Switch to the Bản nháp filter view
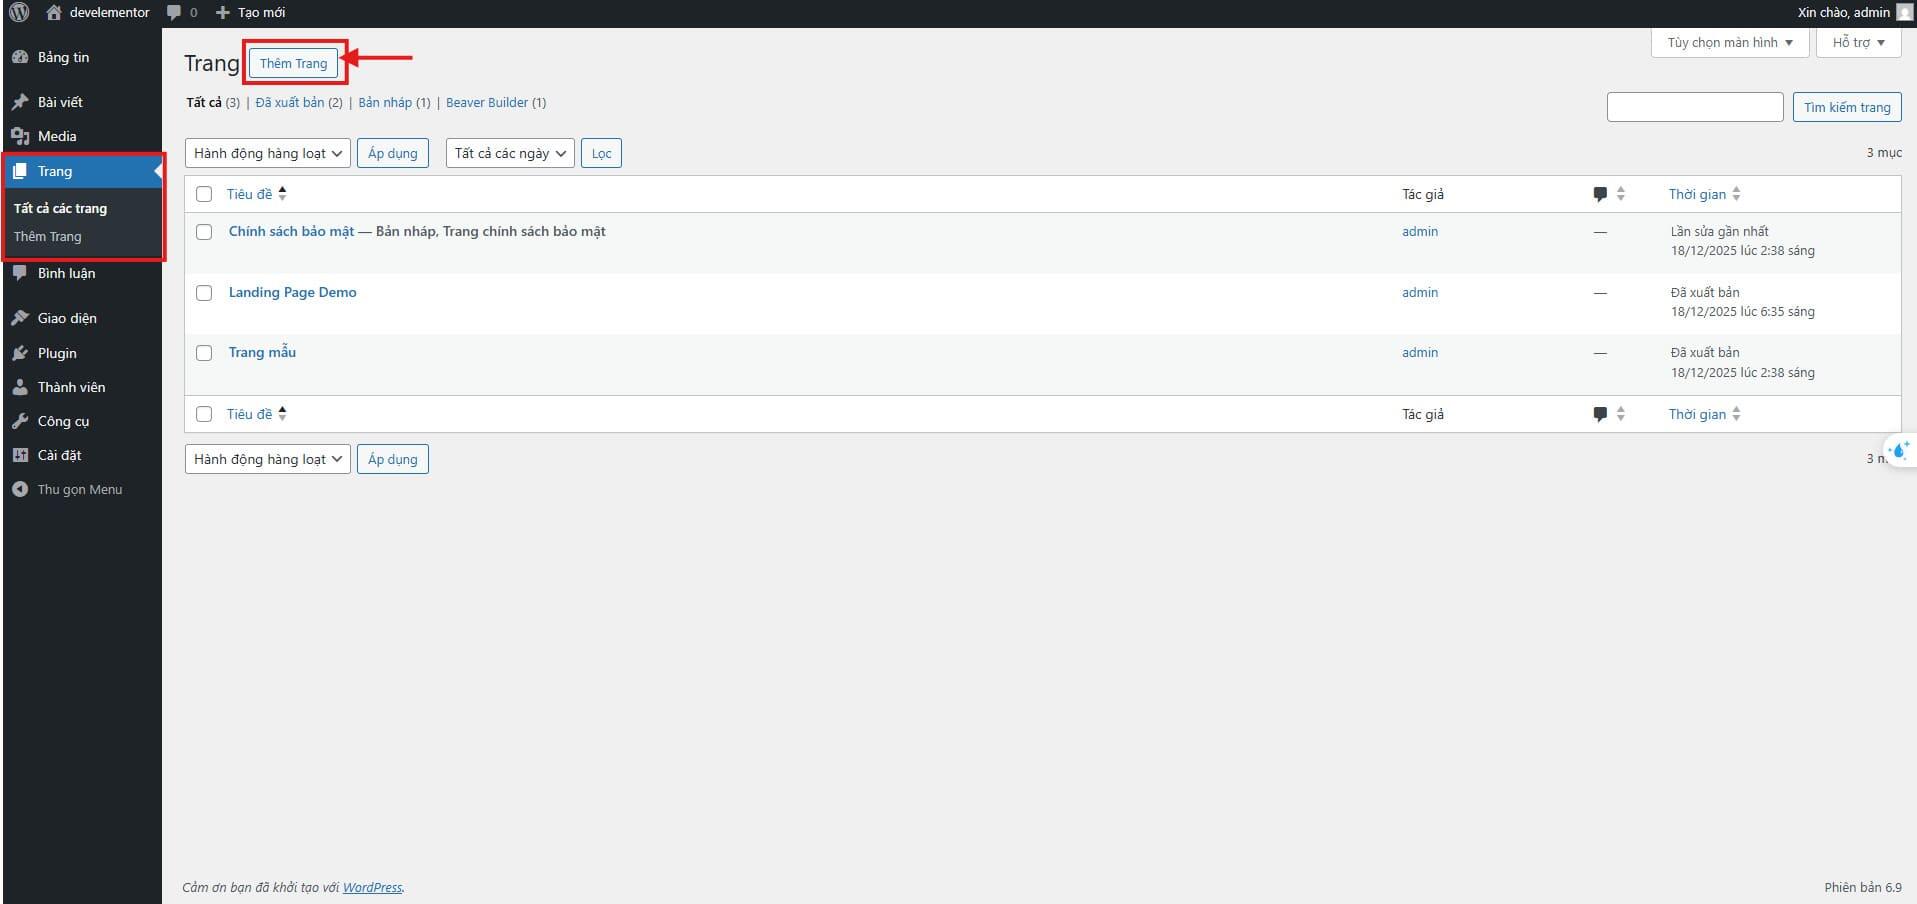This screenshot has height=904, width=1917. pos(385,102)
